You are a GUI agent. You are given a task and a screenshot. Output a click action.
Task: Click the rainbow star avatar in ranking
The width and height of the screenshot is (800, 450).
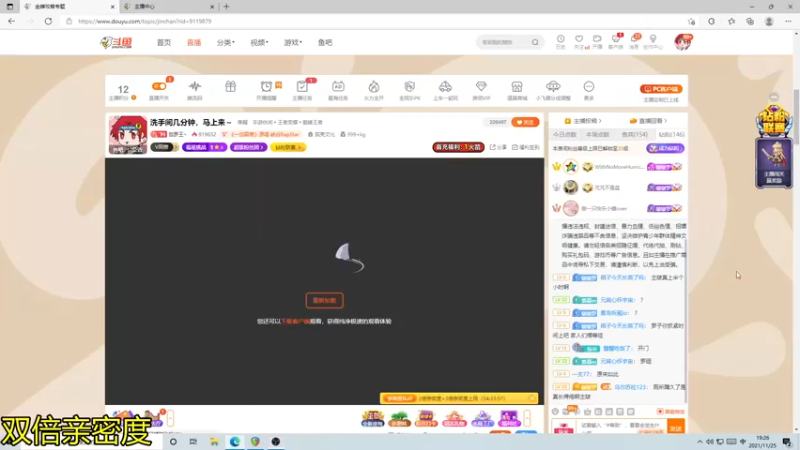click(x=570, y=167)
